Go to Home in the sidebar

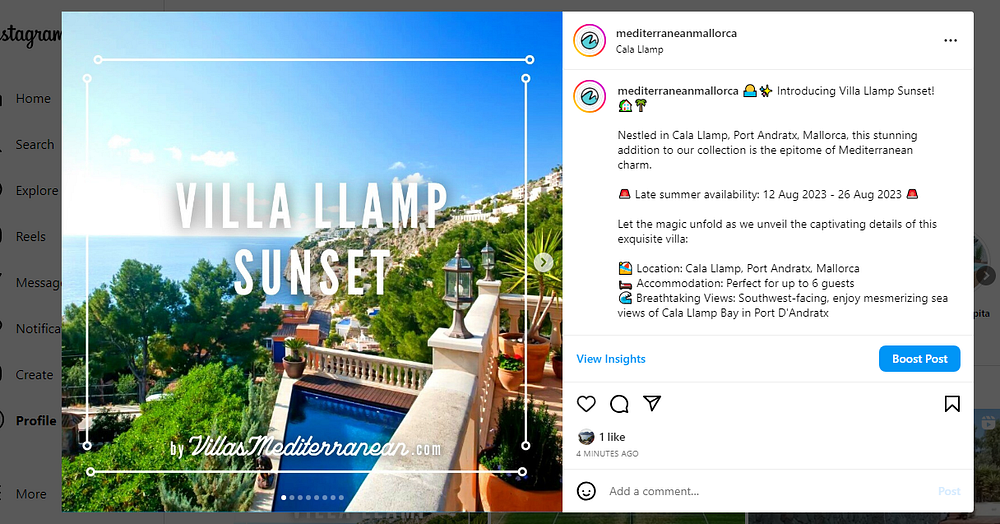[33, 98]
